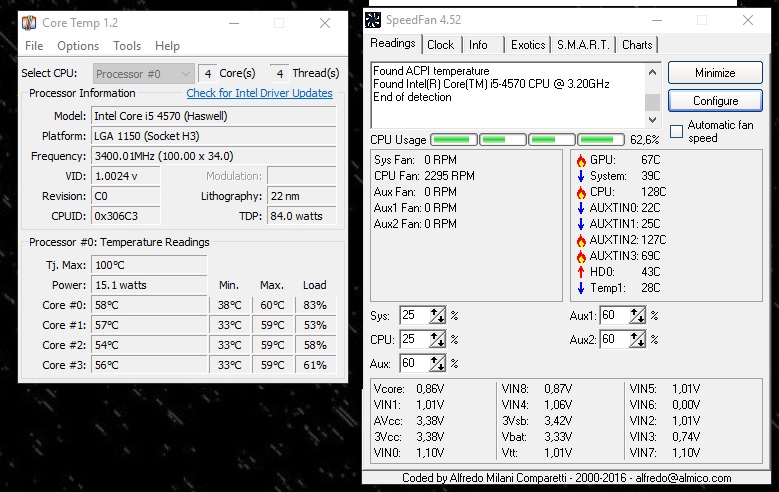Switch to the Exotics tab in SpeedFan
The width and height of the screenshot is (779, 492).
click(x=528, y=45)
